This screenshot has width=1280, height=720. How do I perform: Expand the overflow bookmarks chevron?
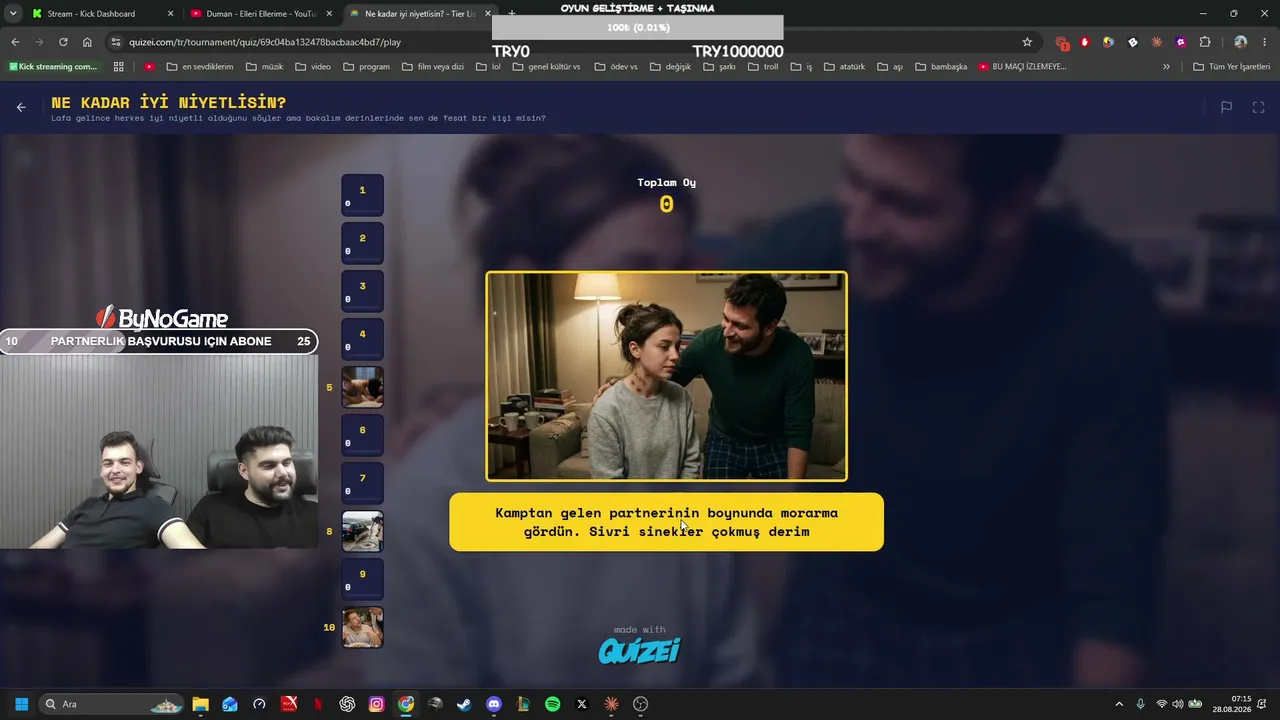(x=1166, y=67)
